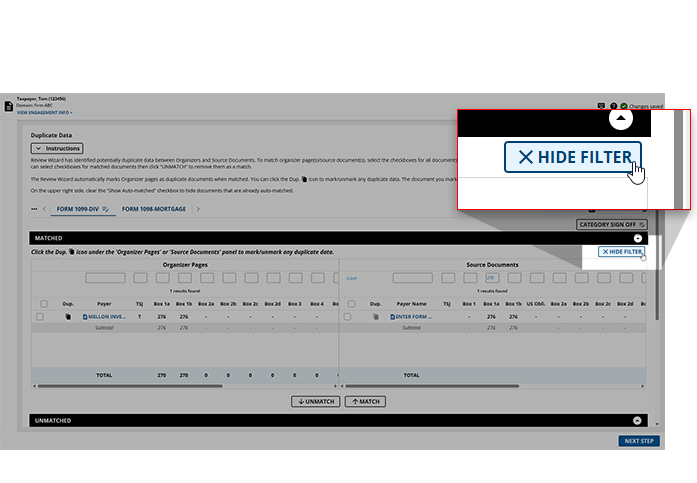Viewport: 697px width, 483px height.
Task: Click Box 1b value 276 in Enter Form row
Action: [x=513, y=317]
